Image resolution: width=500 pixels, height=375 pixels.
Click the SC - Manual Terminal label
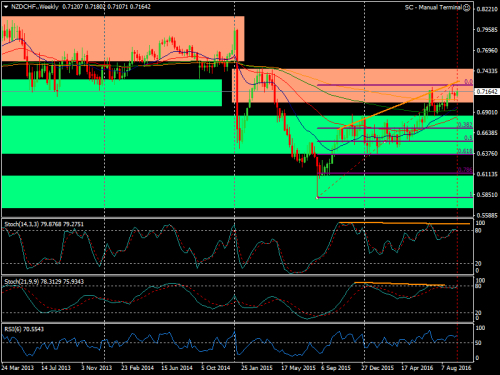click(x=433, y=7)
